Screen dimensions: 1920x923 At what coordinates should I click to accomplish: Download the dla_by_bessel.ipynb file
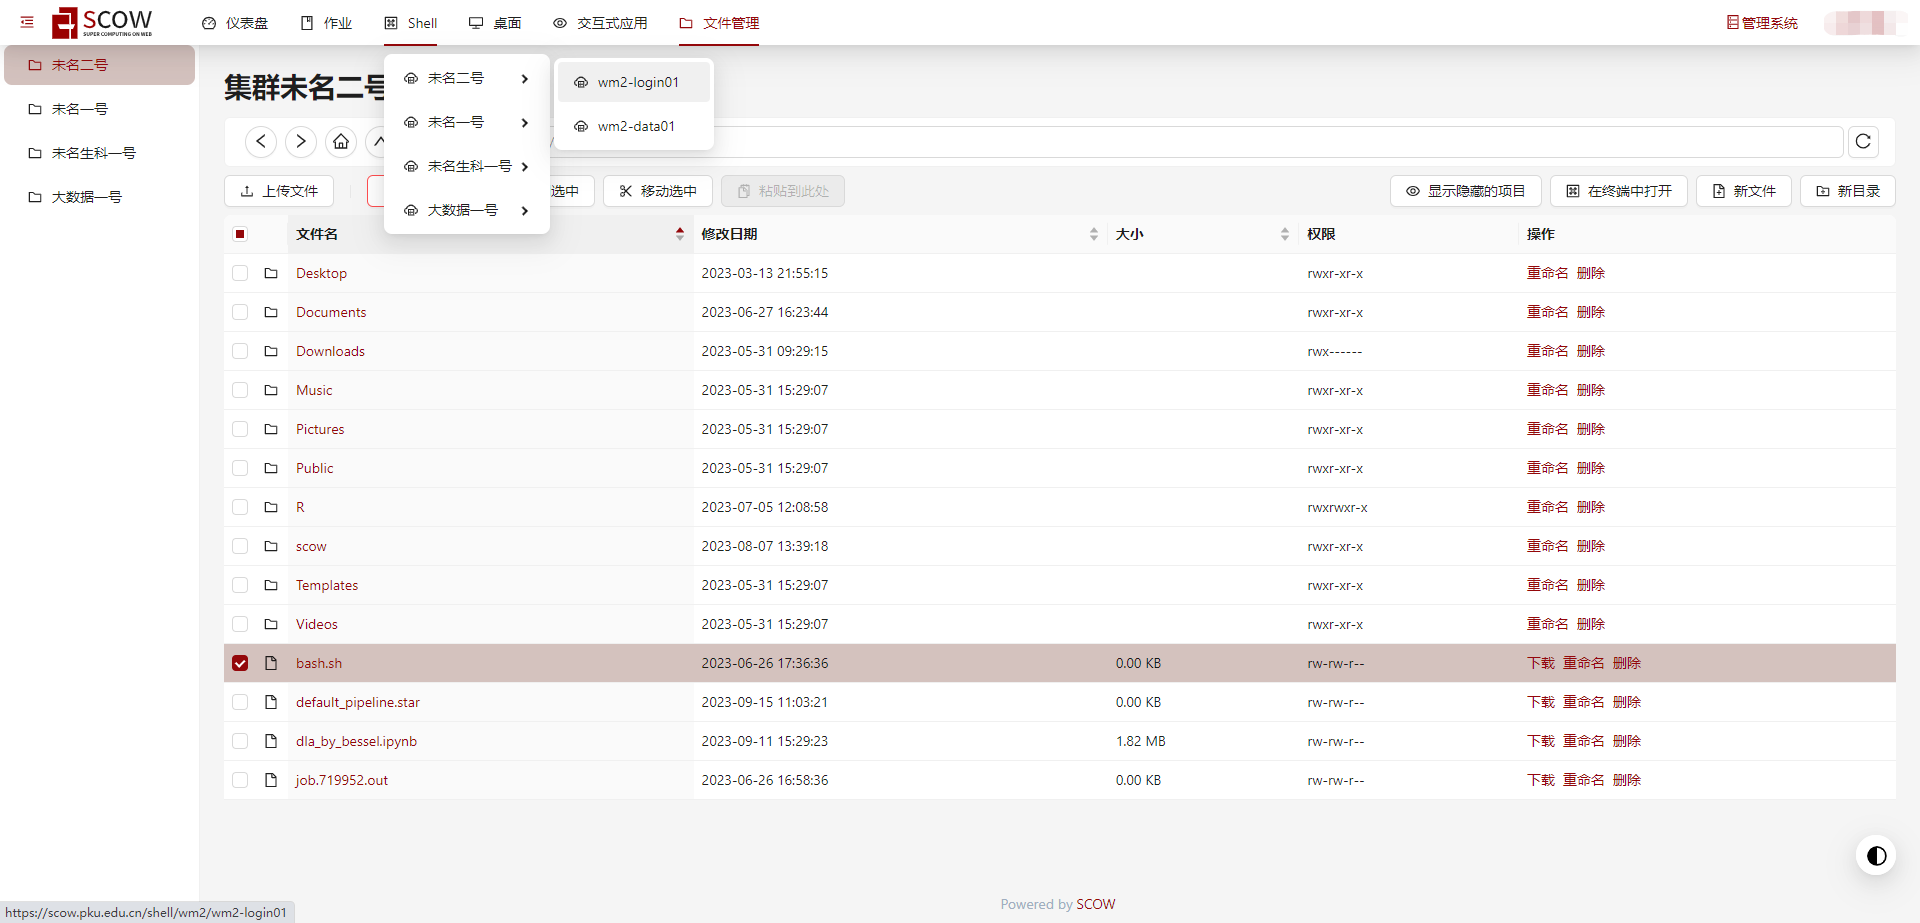click(1540, 741)
